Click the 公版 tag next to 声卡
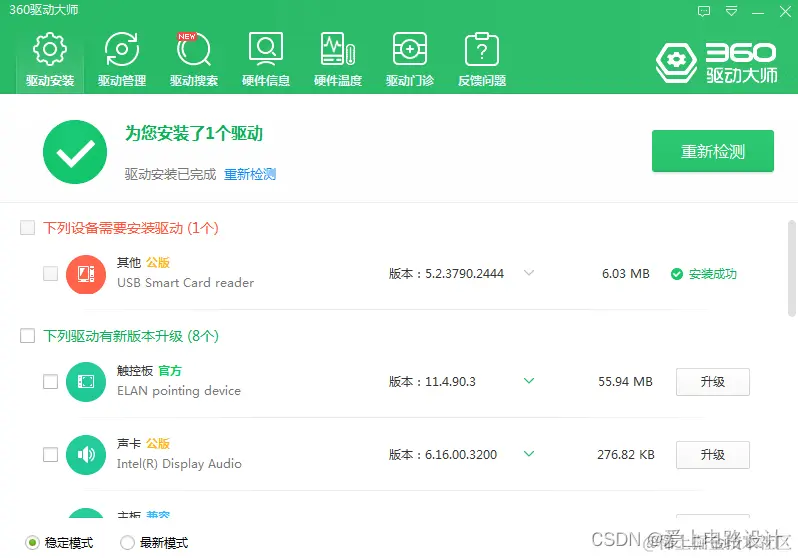Viewport: 798px width, 558px height. click(x=158, y=443)
